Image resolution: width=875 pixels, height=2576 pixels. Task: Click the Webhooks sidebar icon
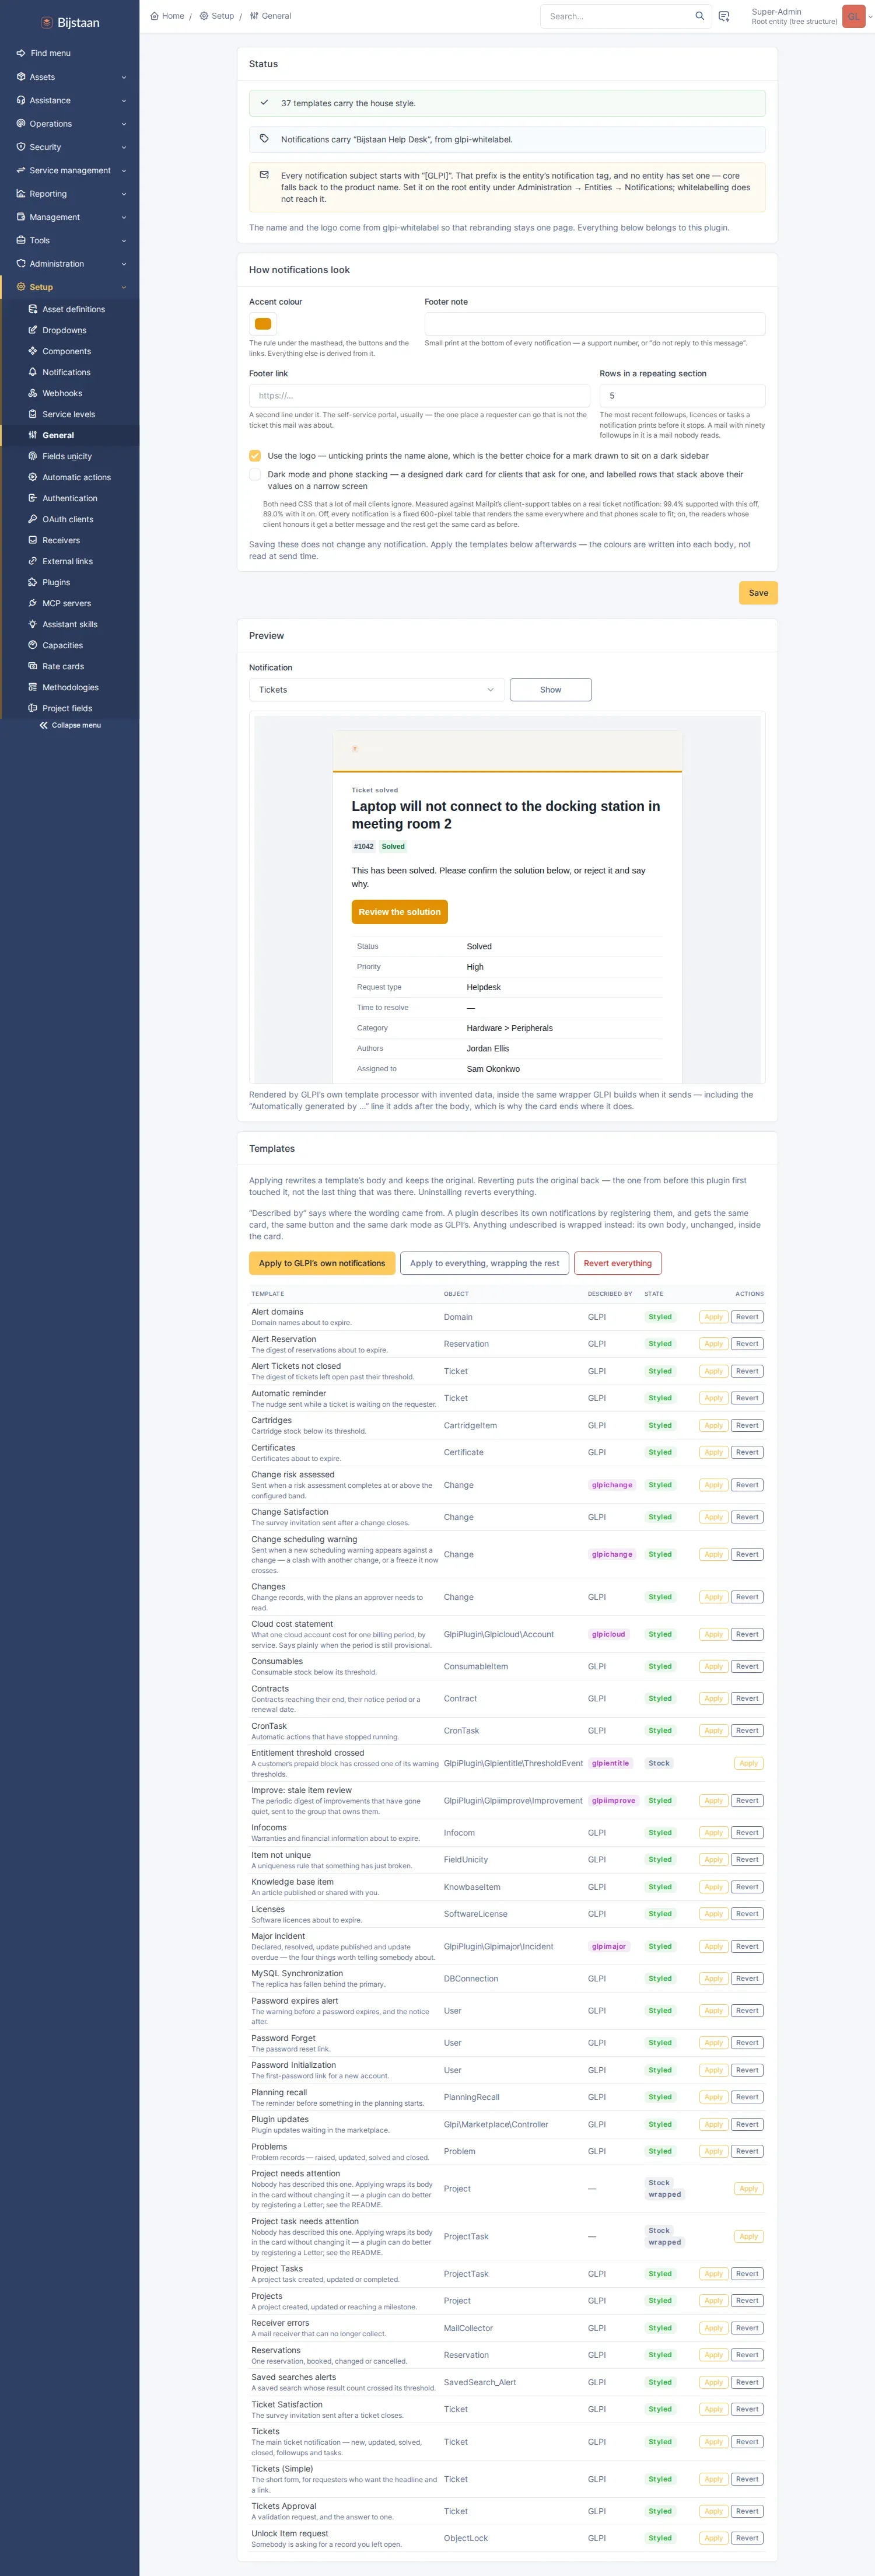point(33,393)
